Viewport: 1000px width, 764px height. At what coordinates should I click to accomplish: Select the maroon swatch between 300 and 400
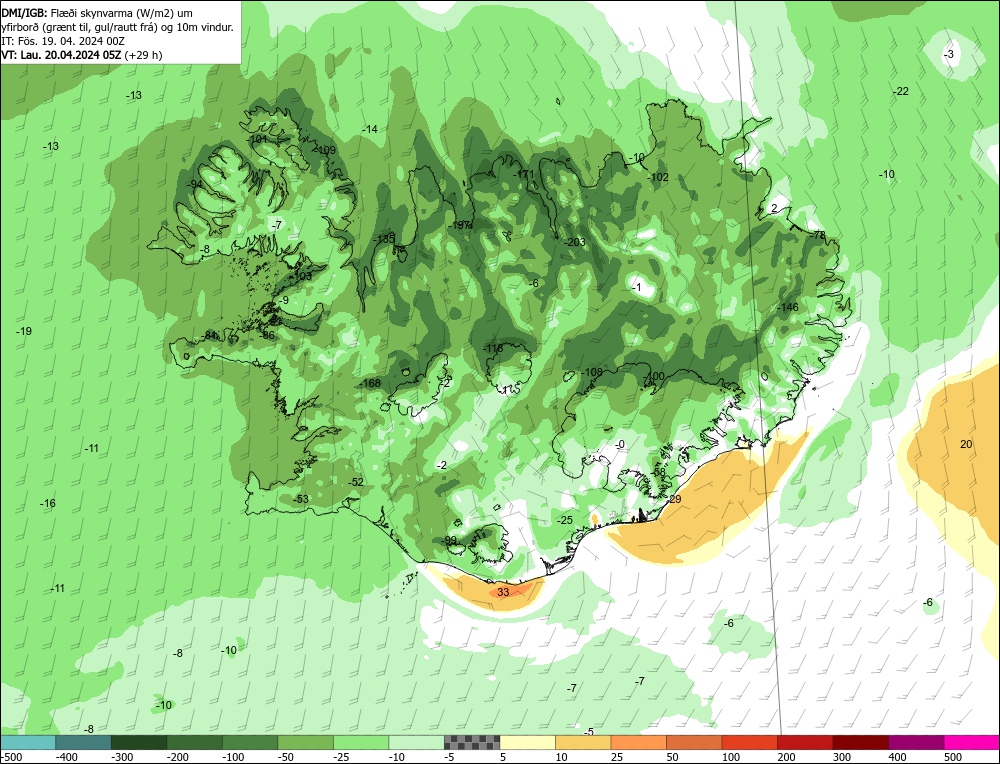[861, 742]
